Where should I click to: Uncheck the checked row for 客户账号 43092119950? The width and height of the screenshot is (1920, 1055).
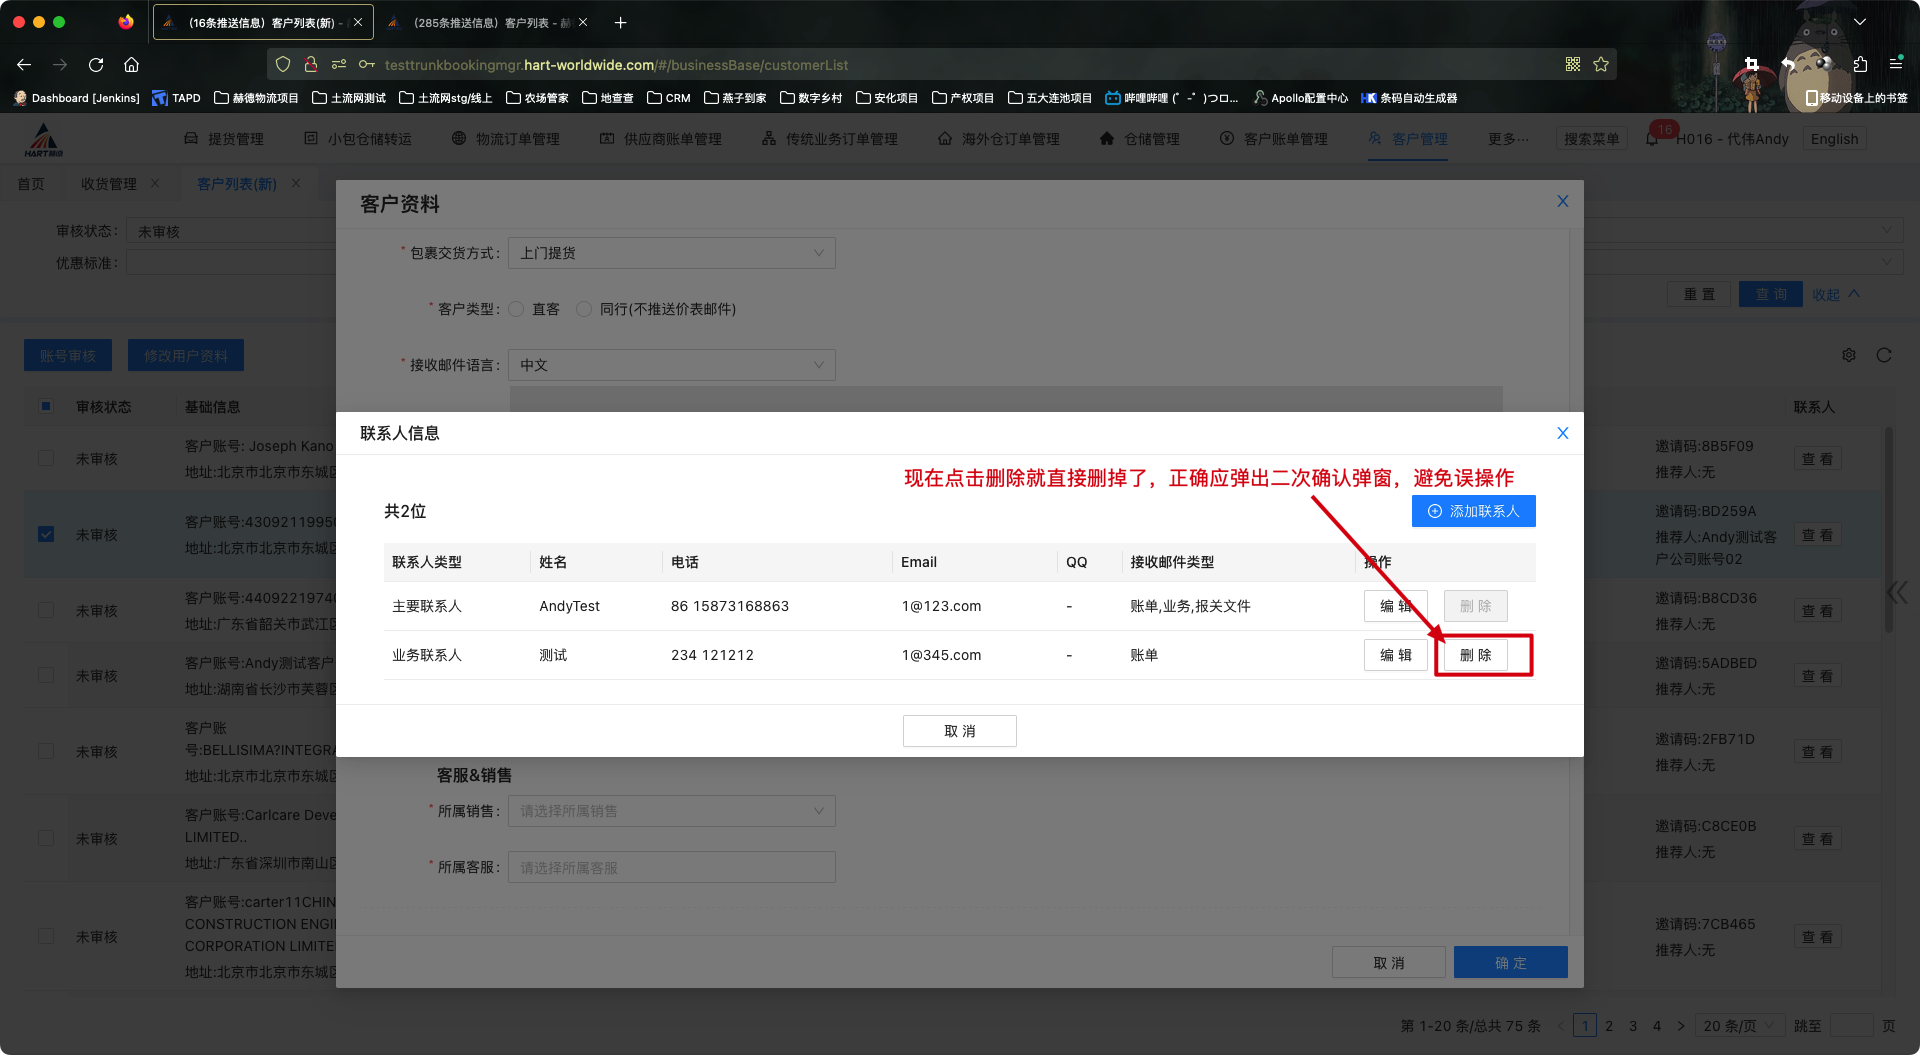46,534
